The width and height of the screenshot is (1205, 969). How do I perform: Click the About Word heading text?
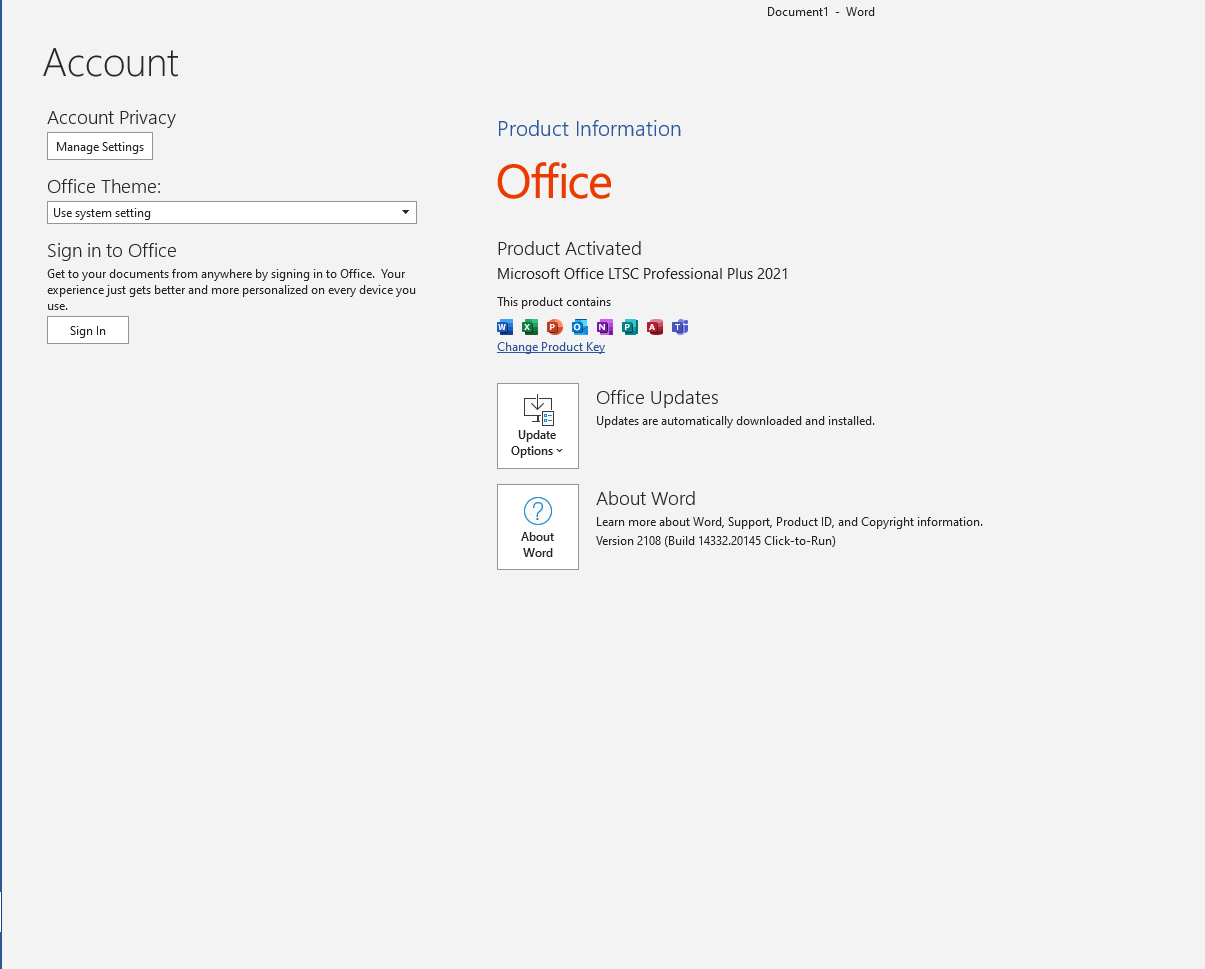[x=646, y=499]
